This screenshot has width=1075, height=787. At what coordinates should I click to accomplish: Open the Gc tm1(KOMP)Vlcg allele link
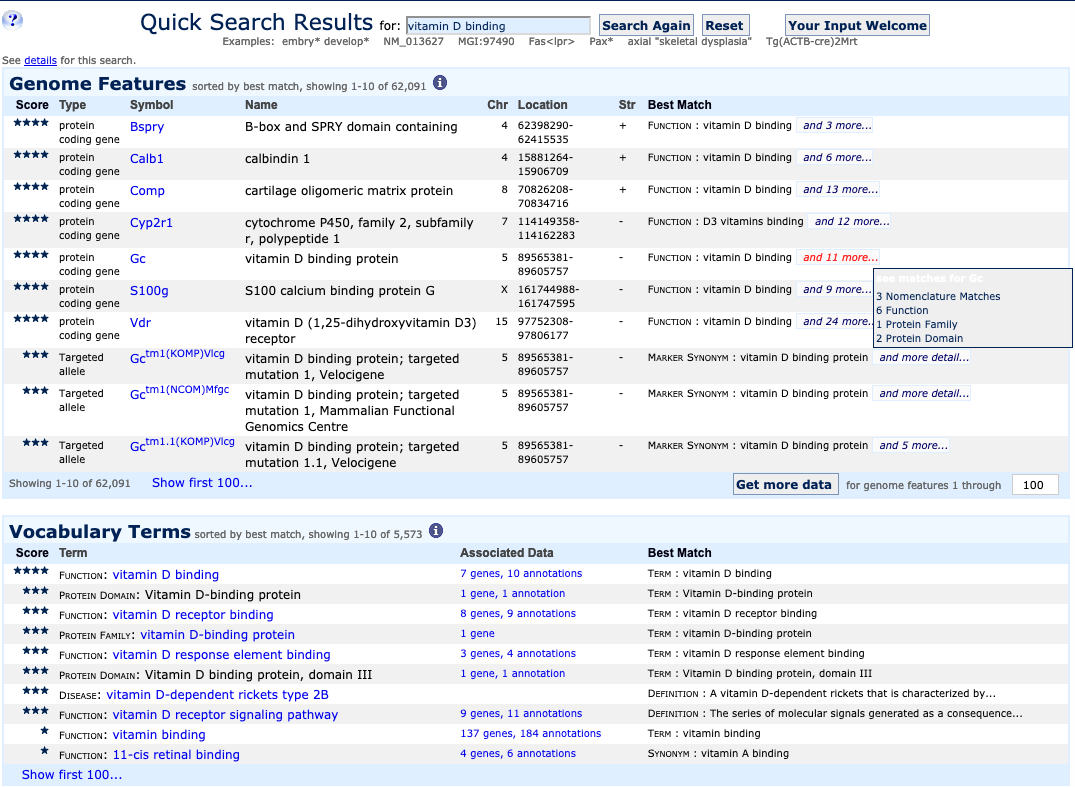click(178, 356)
